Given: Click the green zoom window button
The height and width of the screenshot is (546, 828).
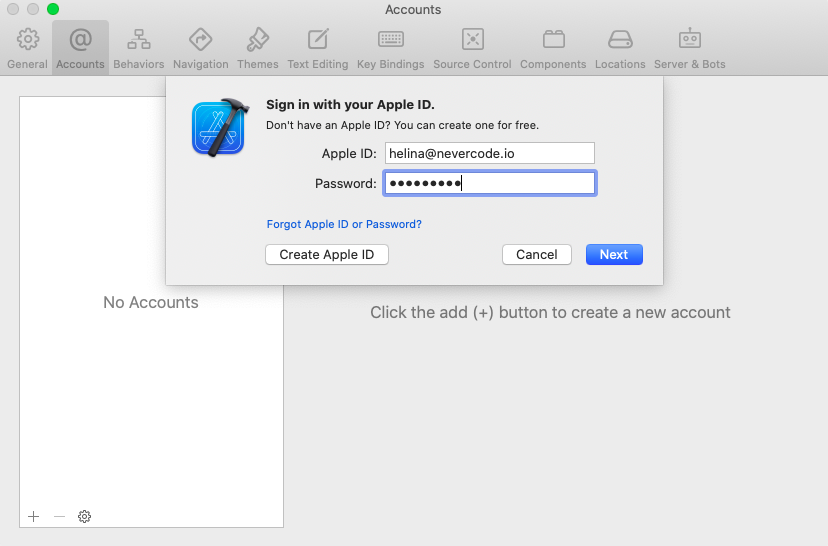Looking at the screenshot, I should (x=53, y=9).
